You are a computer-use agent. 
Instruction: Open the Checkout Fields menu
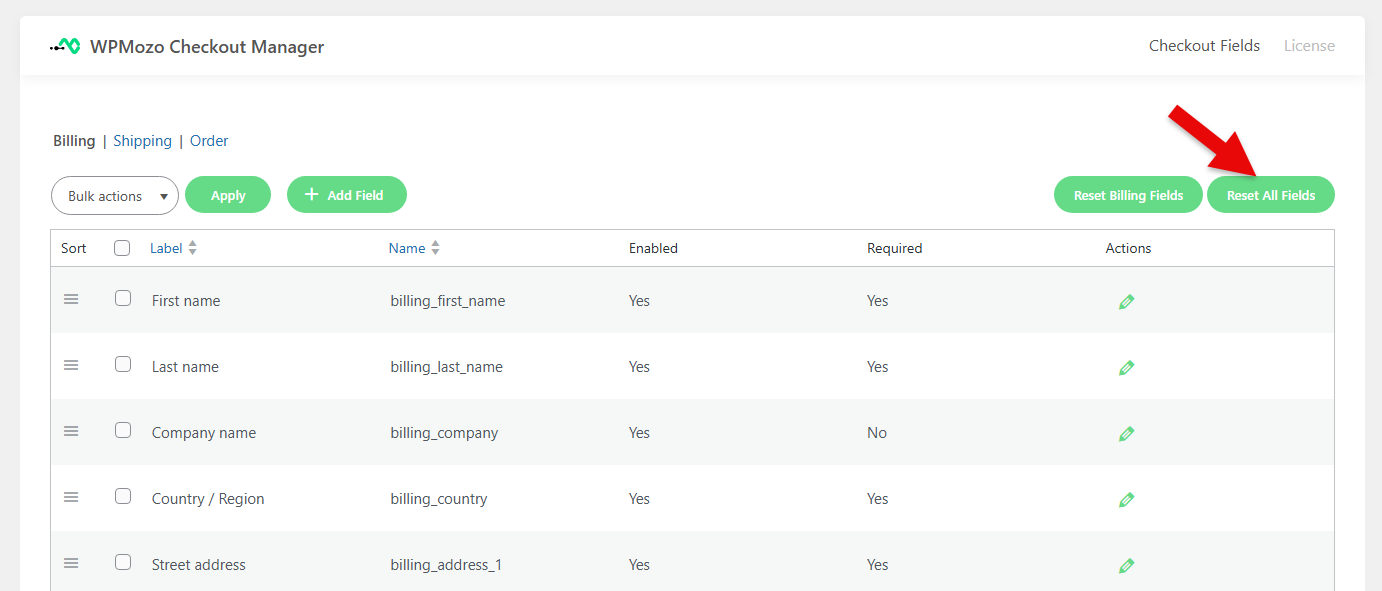coord(1204,46)
